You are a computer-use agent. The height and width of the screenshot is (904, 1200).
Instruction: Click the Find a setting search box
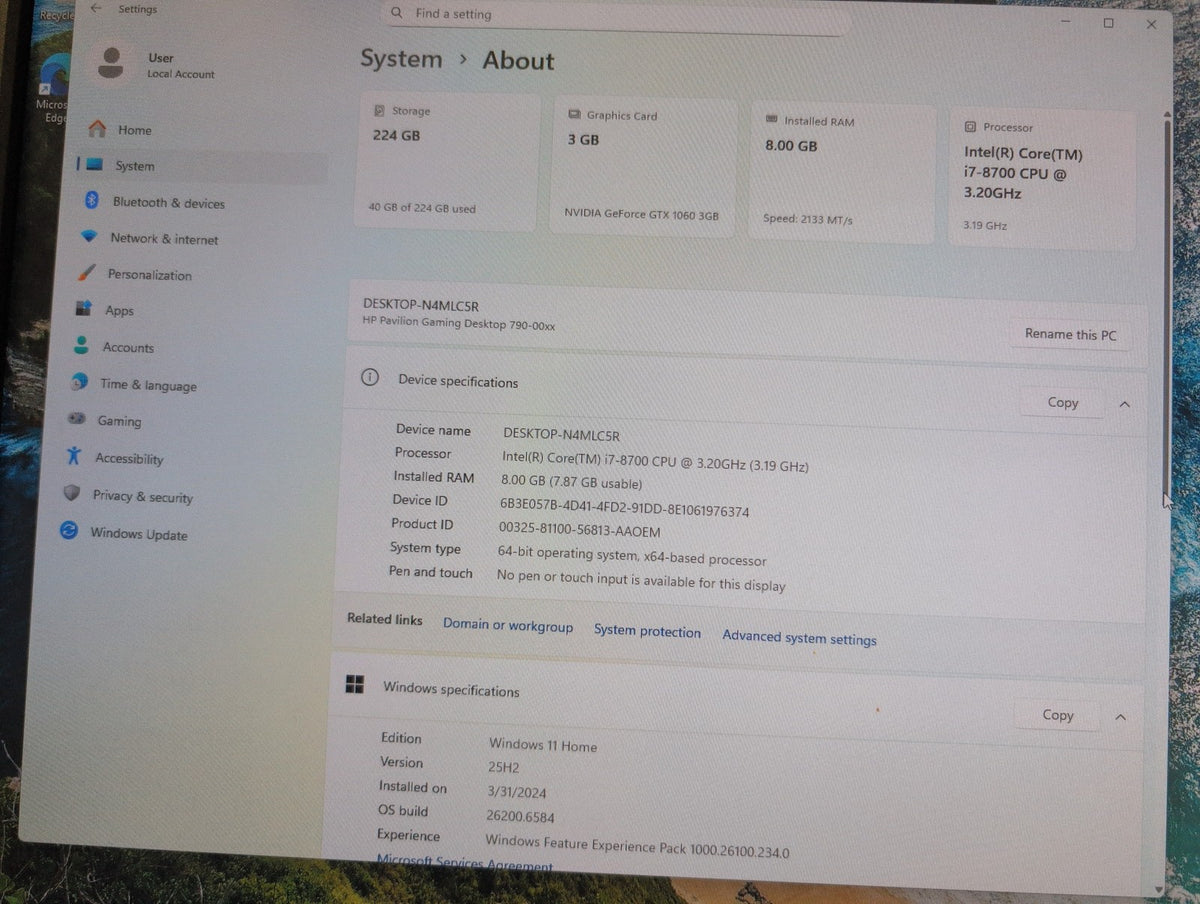(615, 15)
